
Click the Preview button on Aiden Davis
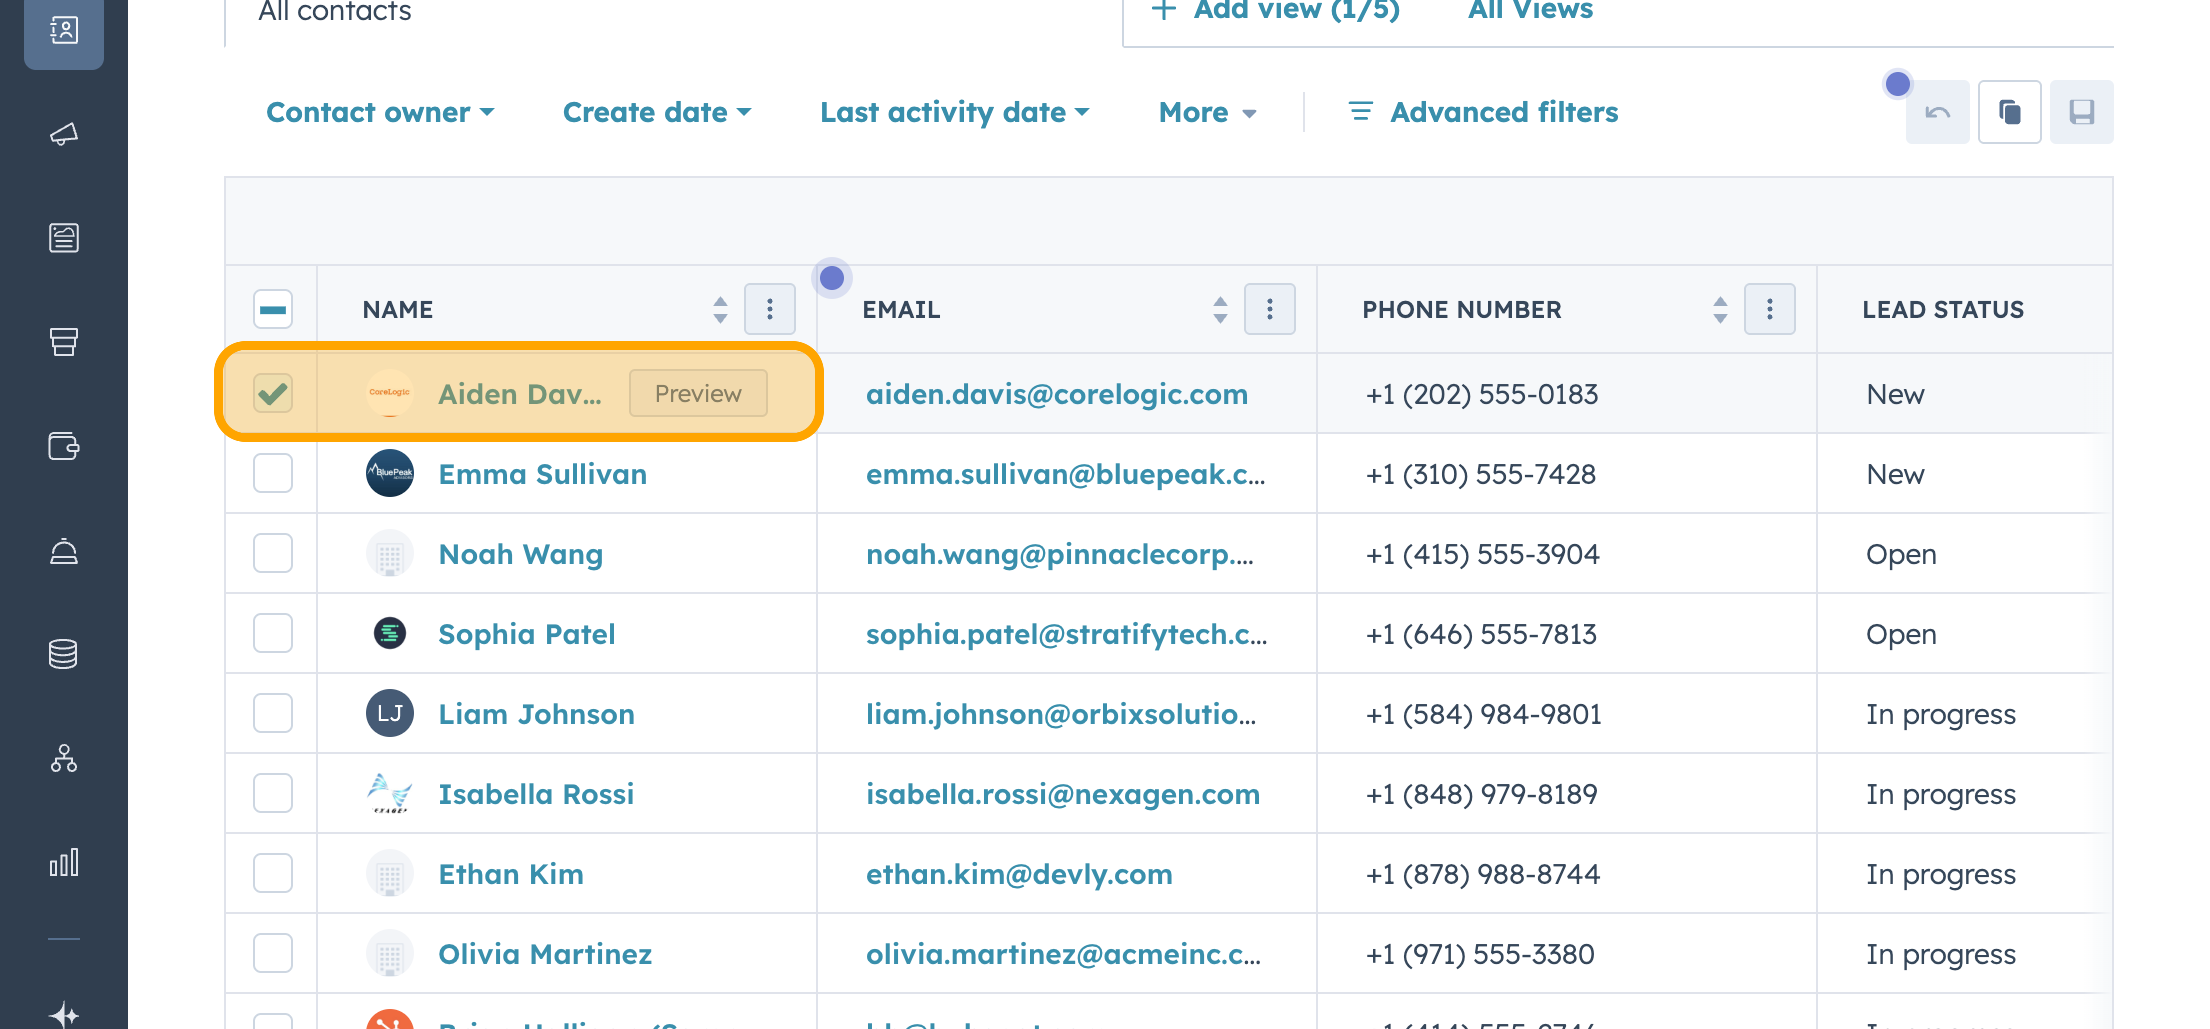coord(697,393)
